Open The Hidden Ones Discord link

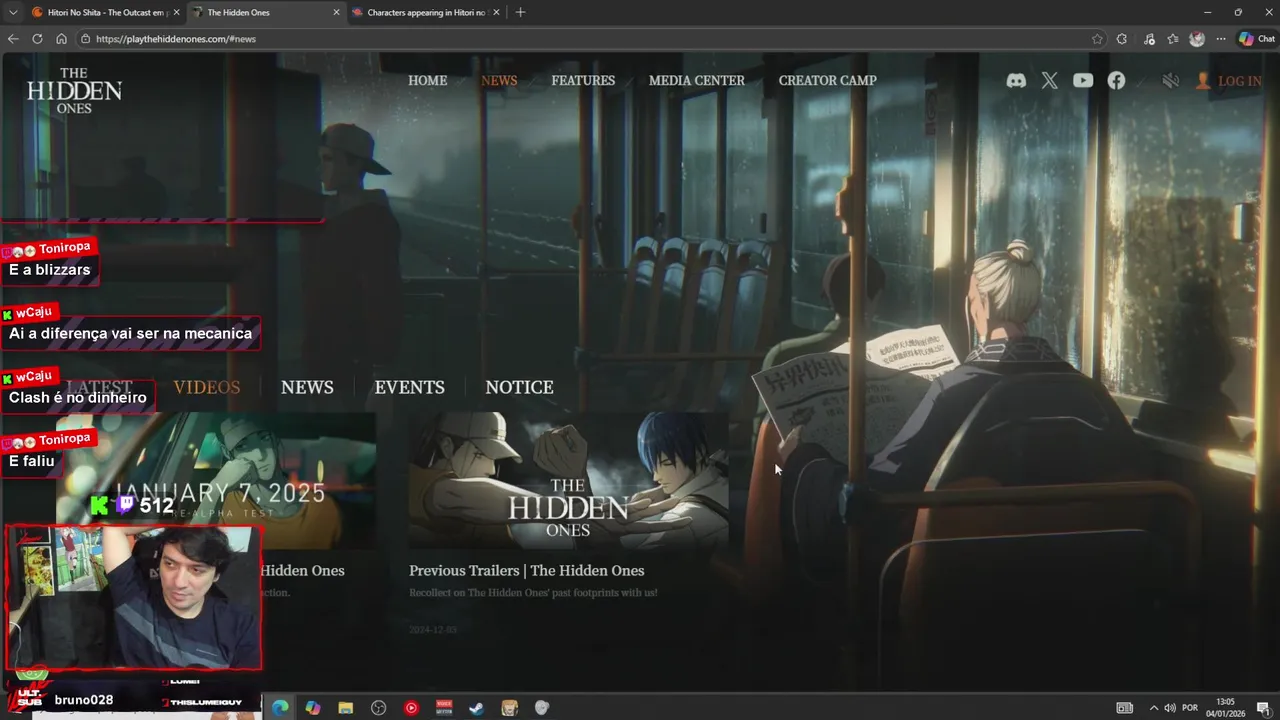coord(1016,81)
